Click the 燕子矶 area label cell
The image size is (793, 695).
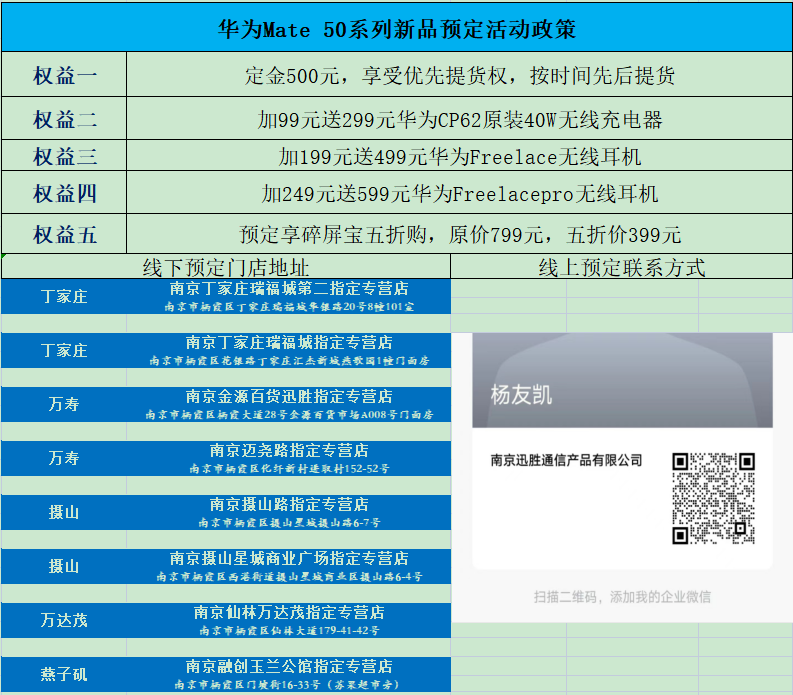[64, 674]
